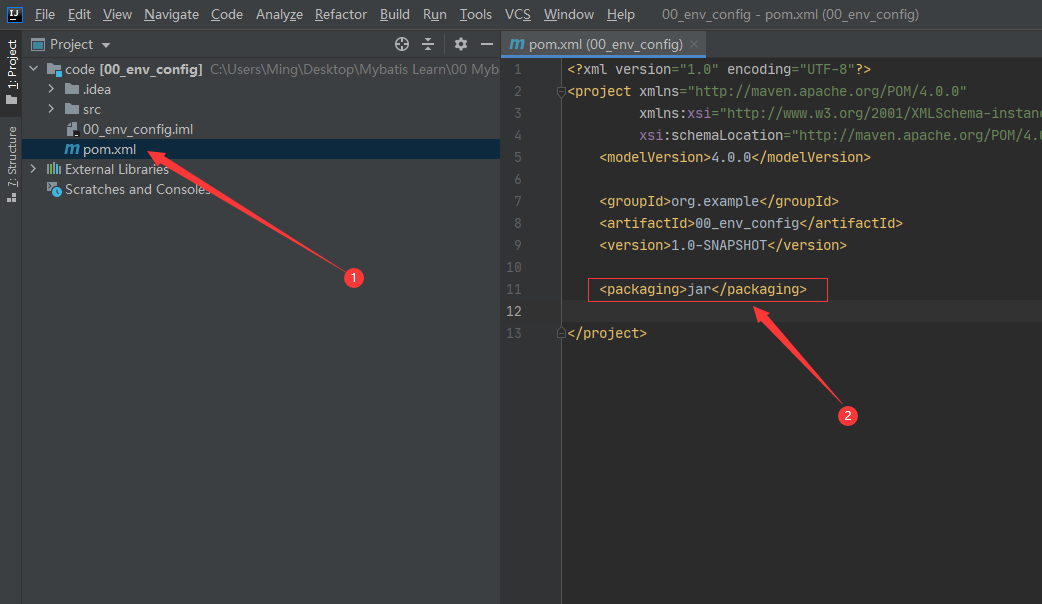This screenshot has width=1042, height=604.
Task: Open the Tools menu
Action: pos(476,14)
